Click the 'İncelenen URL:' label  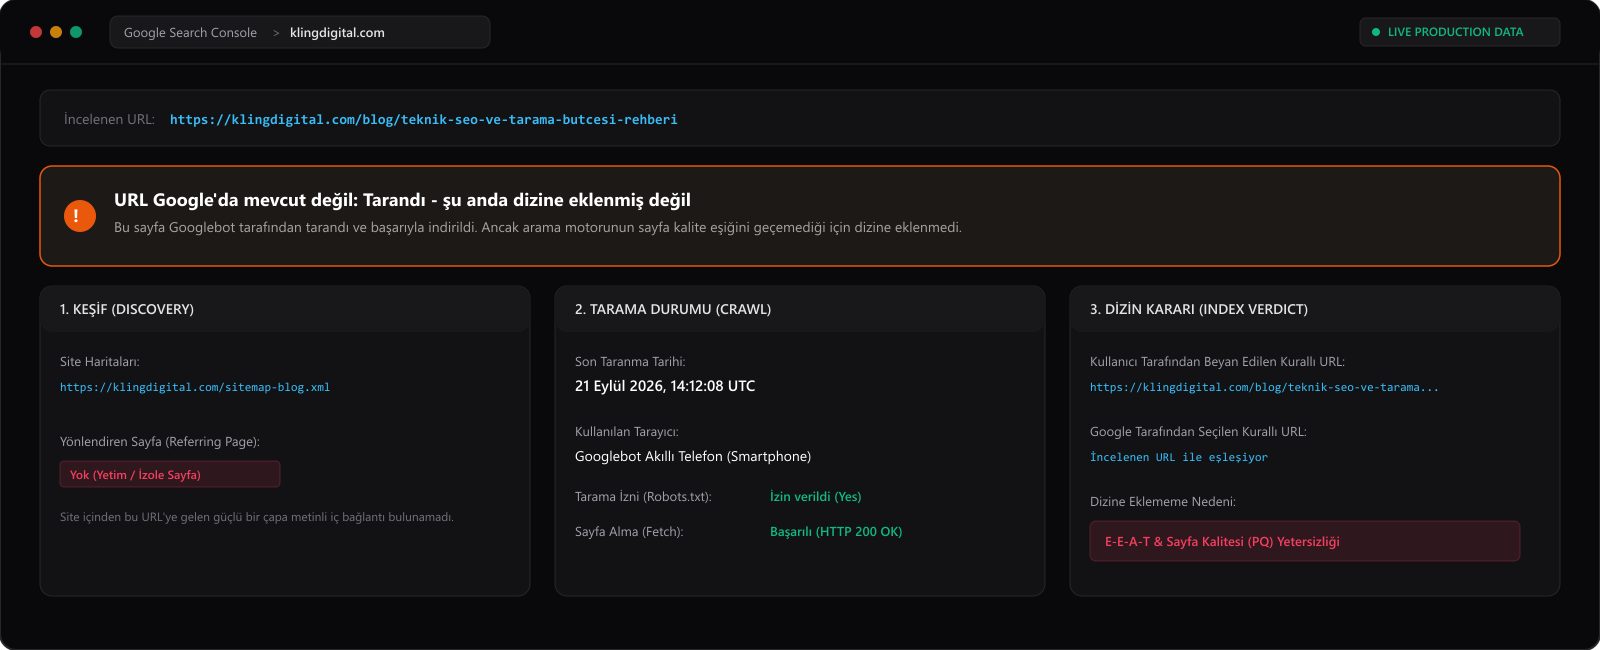[x=109, y=119]
